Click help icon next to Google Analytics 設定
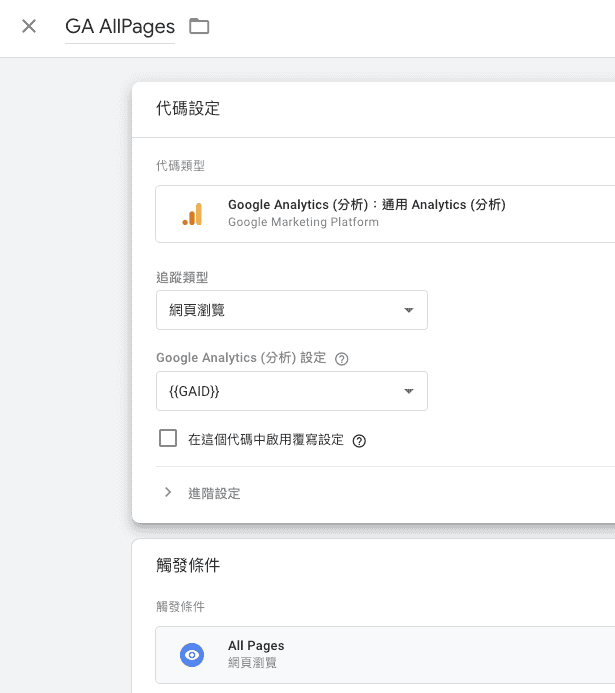The height and width of the screenshot is (693, 615). (x=342, y=359)
